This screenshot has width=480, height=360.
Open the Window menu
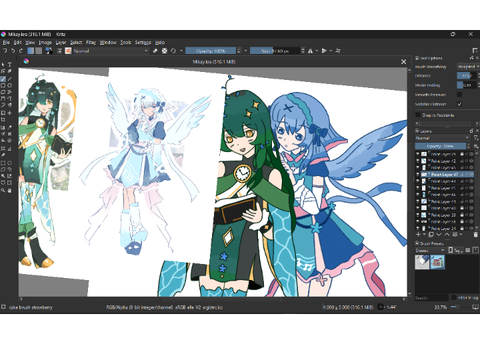tap(108, 42)
